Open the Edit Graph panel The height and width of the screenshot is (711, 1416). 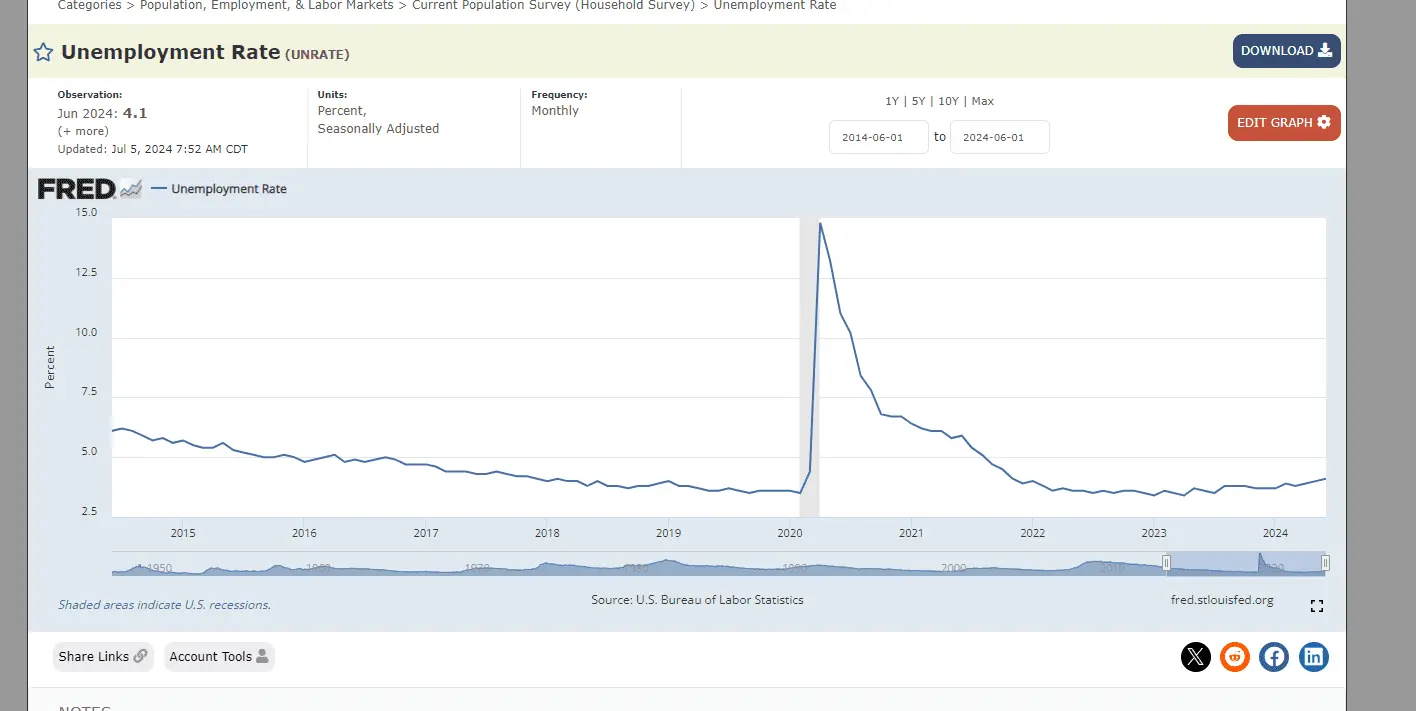coord(1283,123)
